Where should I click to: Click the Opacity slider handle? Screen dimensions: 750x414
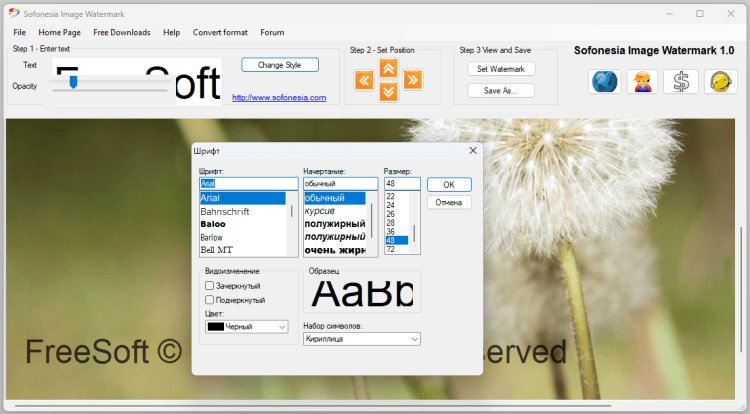(73, 82)
